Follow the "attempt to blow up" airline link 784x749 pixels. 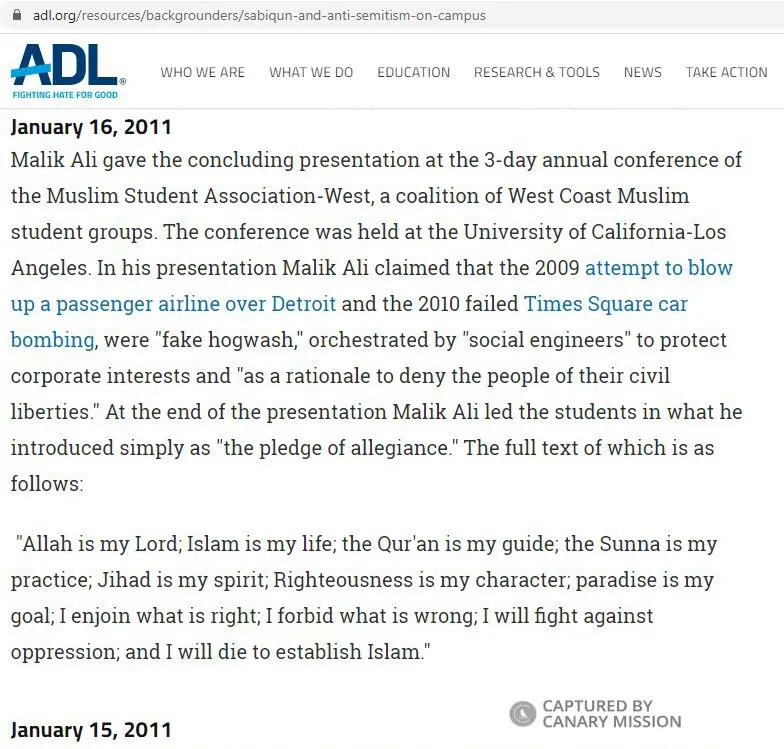click(659, 268)
